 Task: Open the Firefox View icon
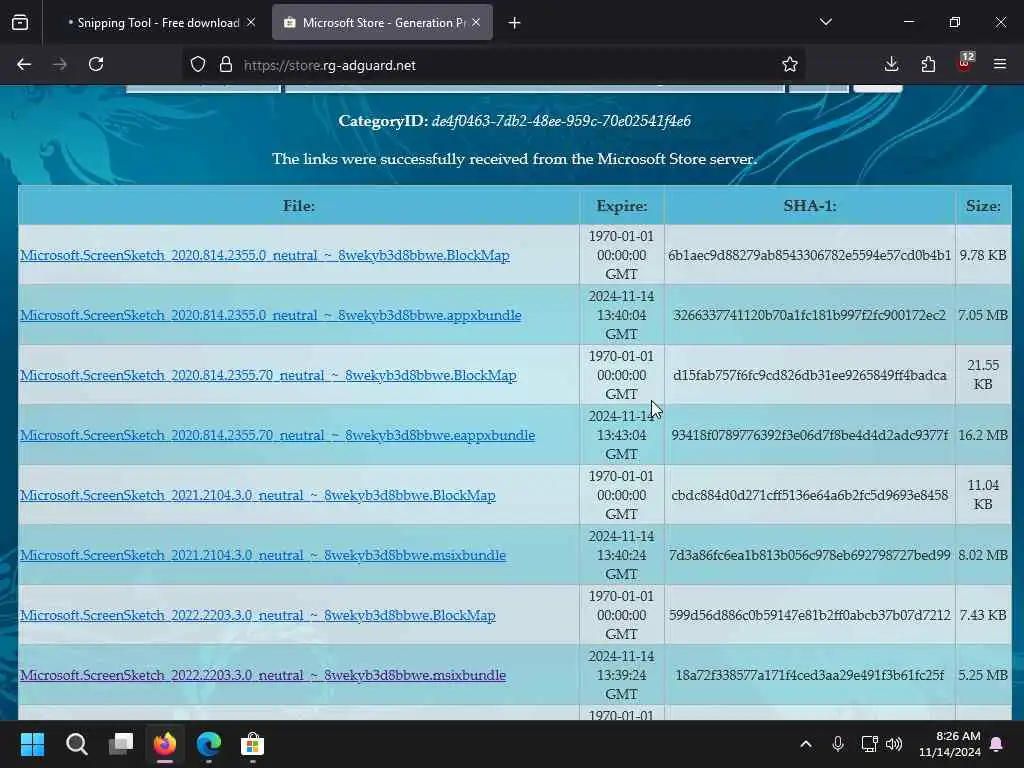click(20, 22)
